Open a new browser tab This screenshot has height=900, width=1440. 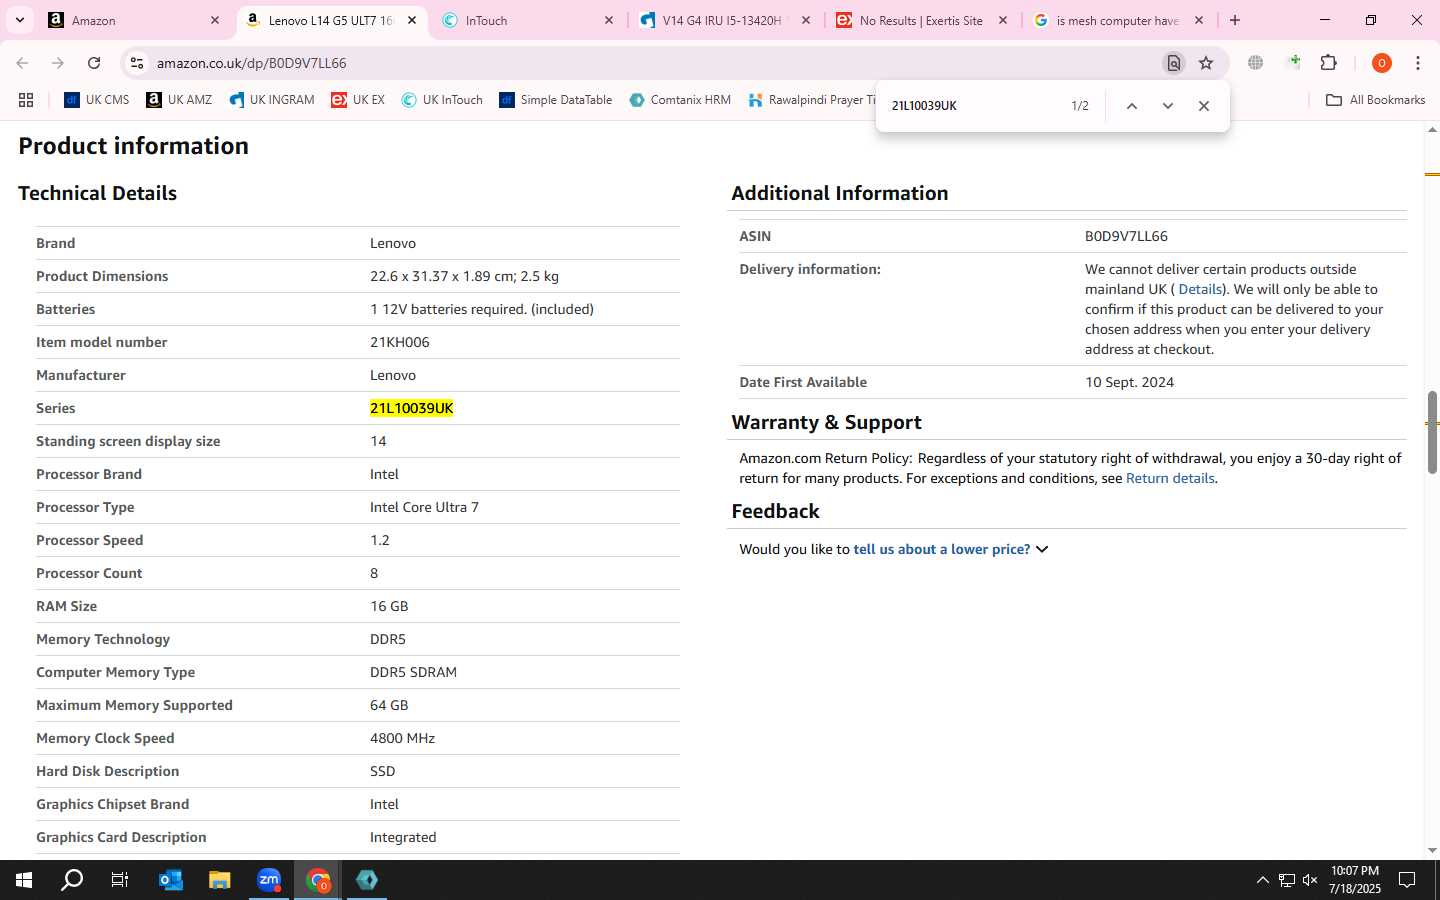pos(1235,20)
